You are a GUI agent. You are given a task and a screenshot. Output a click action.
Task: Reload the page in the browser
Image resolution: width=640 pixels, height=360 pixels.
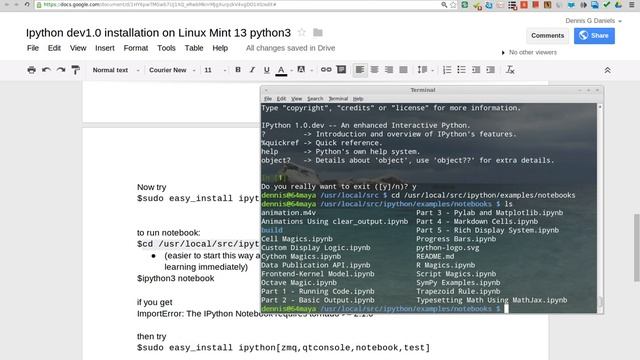click(27, 4)
